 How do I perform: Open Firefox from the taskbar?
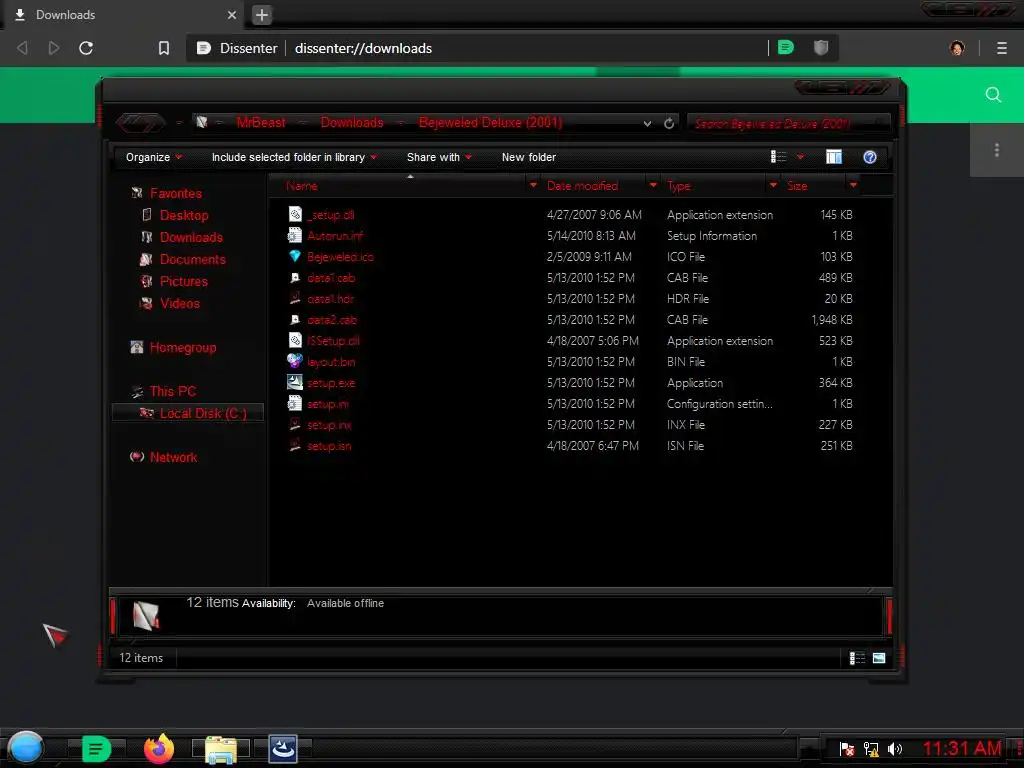[159, 749]
